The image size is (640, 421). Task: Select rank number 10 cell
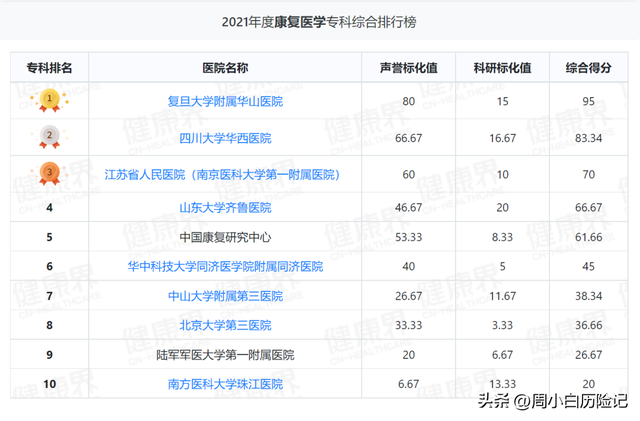[x=49, y=384]
